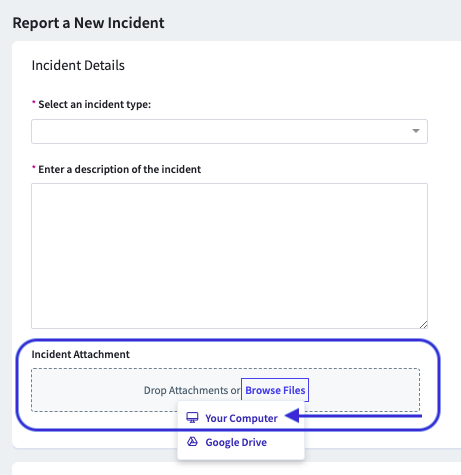The height and width of the screenshot is (475, 461).
Task: Click the textarea resize handle corner
Action: (x=423, y=324)
